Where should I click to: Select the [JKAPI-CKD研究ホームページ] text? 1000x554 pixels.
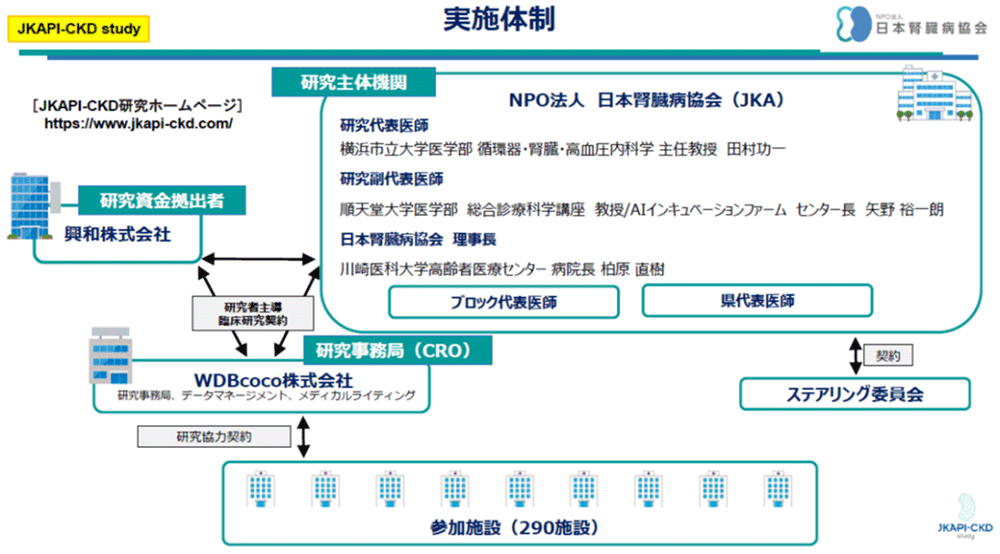[x=138, y=106]
